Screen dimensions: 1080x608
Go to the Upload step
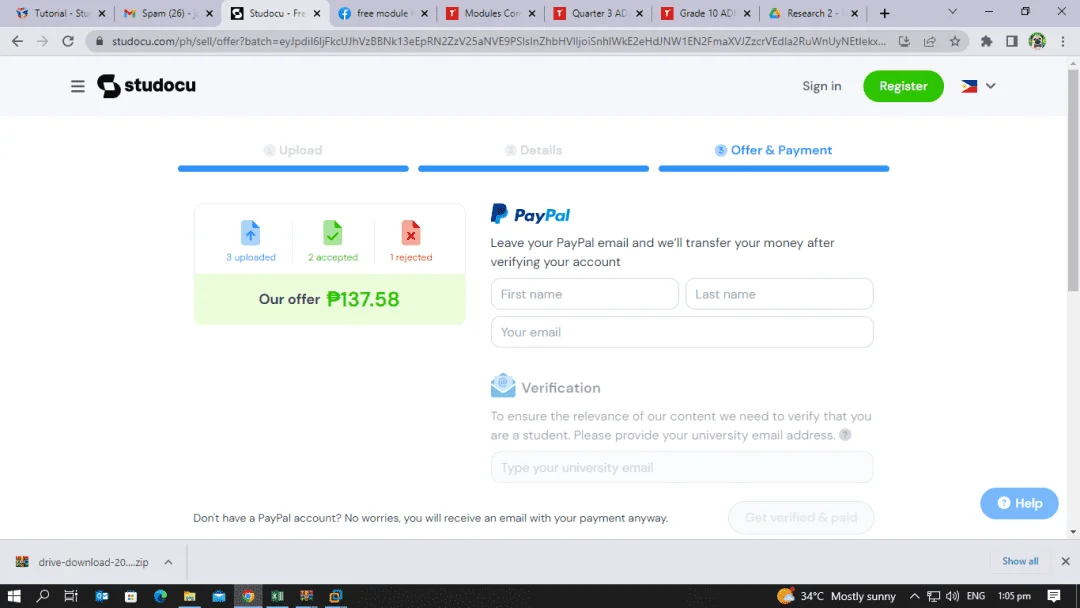point(293,150)
